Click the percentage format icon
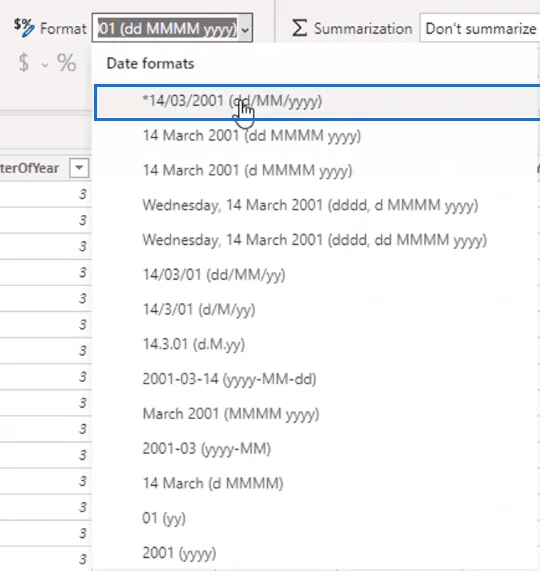Screen dimensions: 540x571 [67, 62]
